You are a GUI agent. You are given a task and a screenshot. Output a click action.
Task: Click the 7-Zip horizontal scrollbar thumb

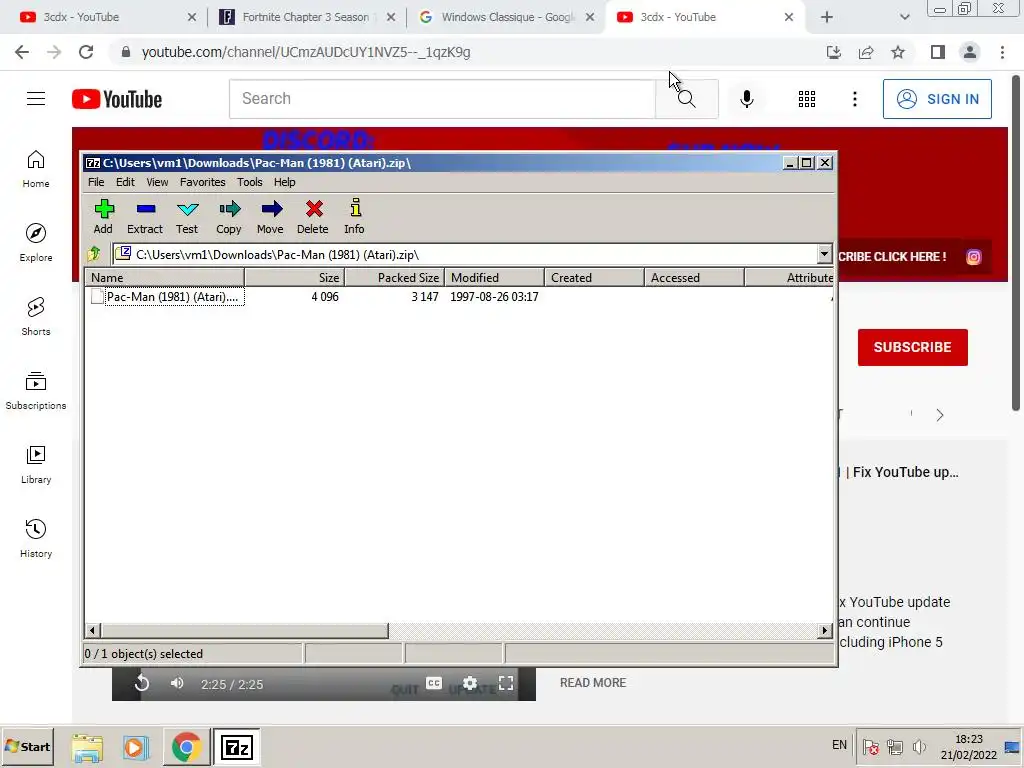tap(244, 630)
